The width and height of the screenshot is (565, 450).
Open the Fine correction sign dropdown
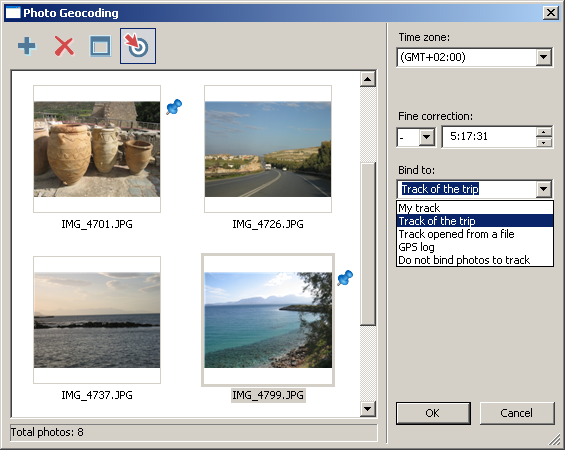click(x=427, y=137)
